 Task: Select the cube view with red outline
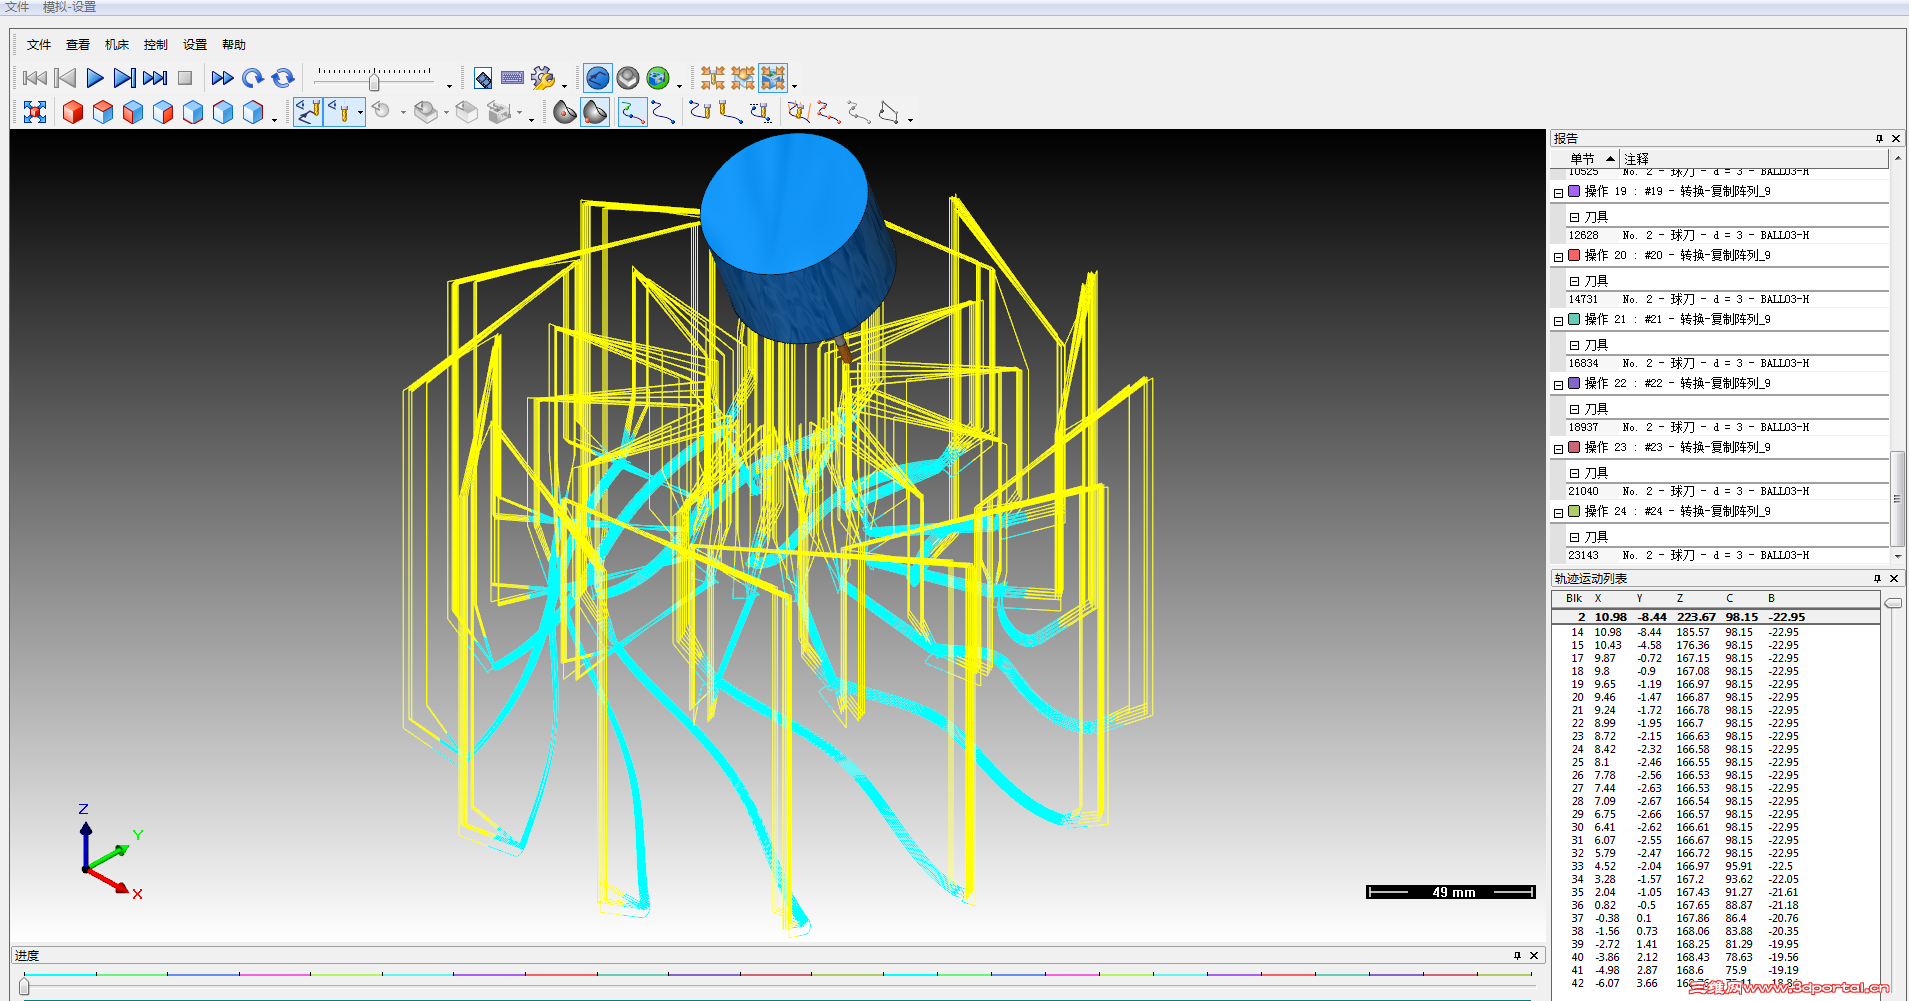click(223, 112)
